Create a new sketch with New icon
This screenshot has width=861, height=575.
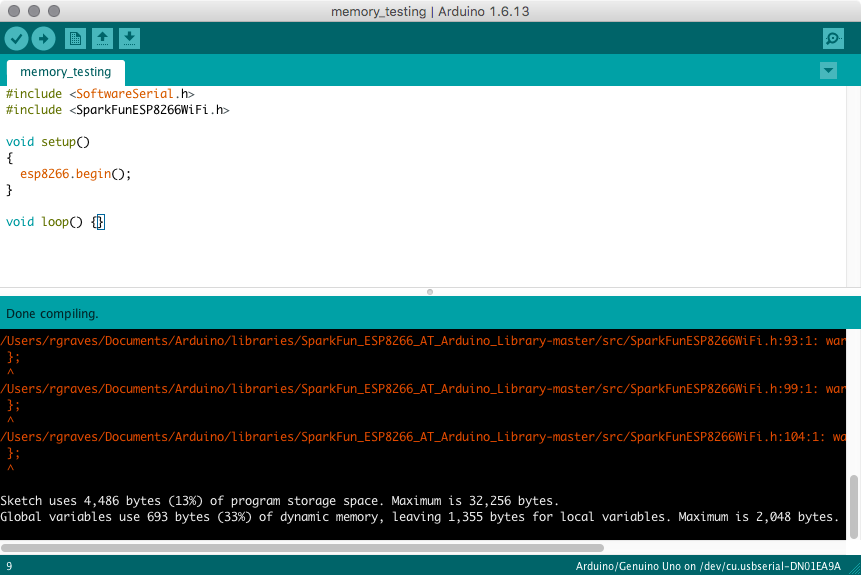75,39
